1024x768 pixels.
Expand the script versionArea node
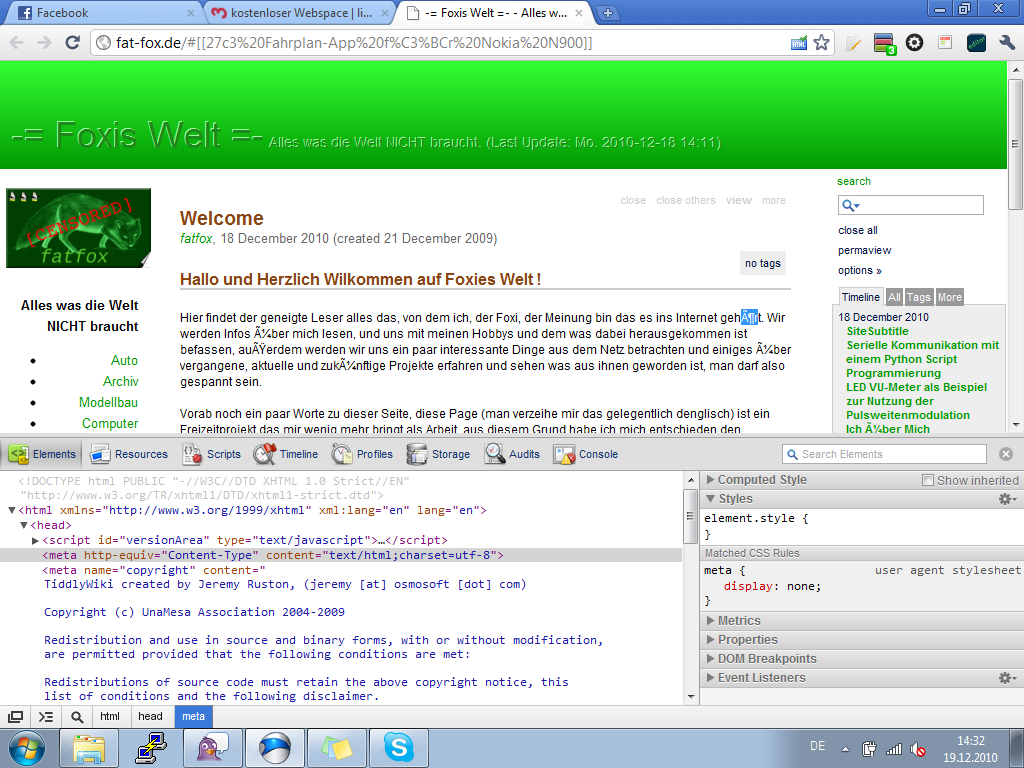coord(37,540)
